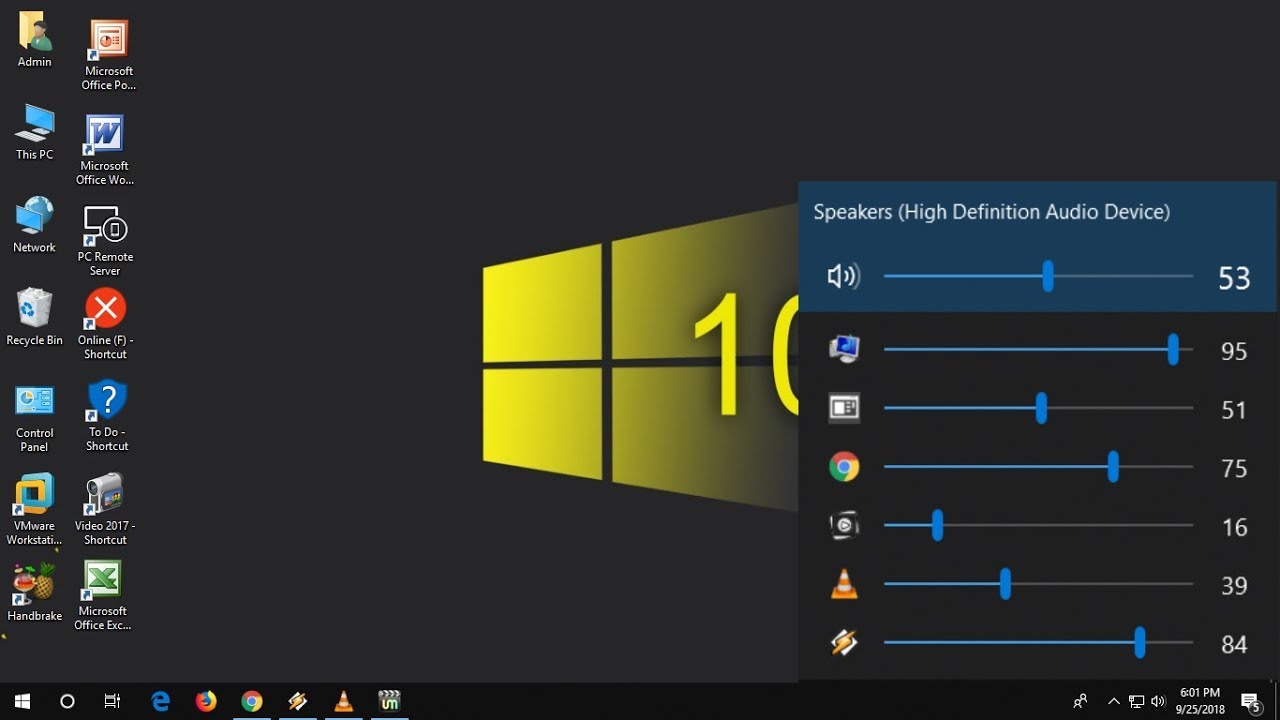Open the network icon in the system tray

pyautogui.click(x=1136, y=701)
